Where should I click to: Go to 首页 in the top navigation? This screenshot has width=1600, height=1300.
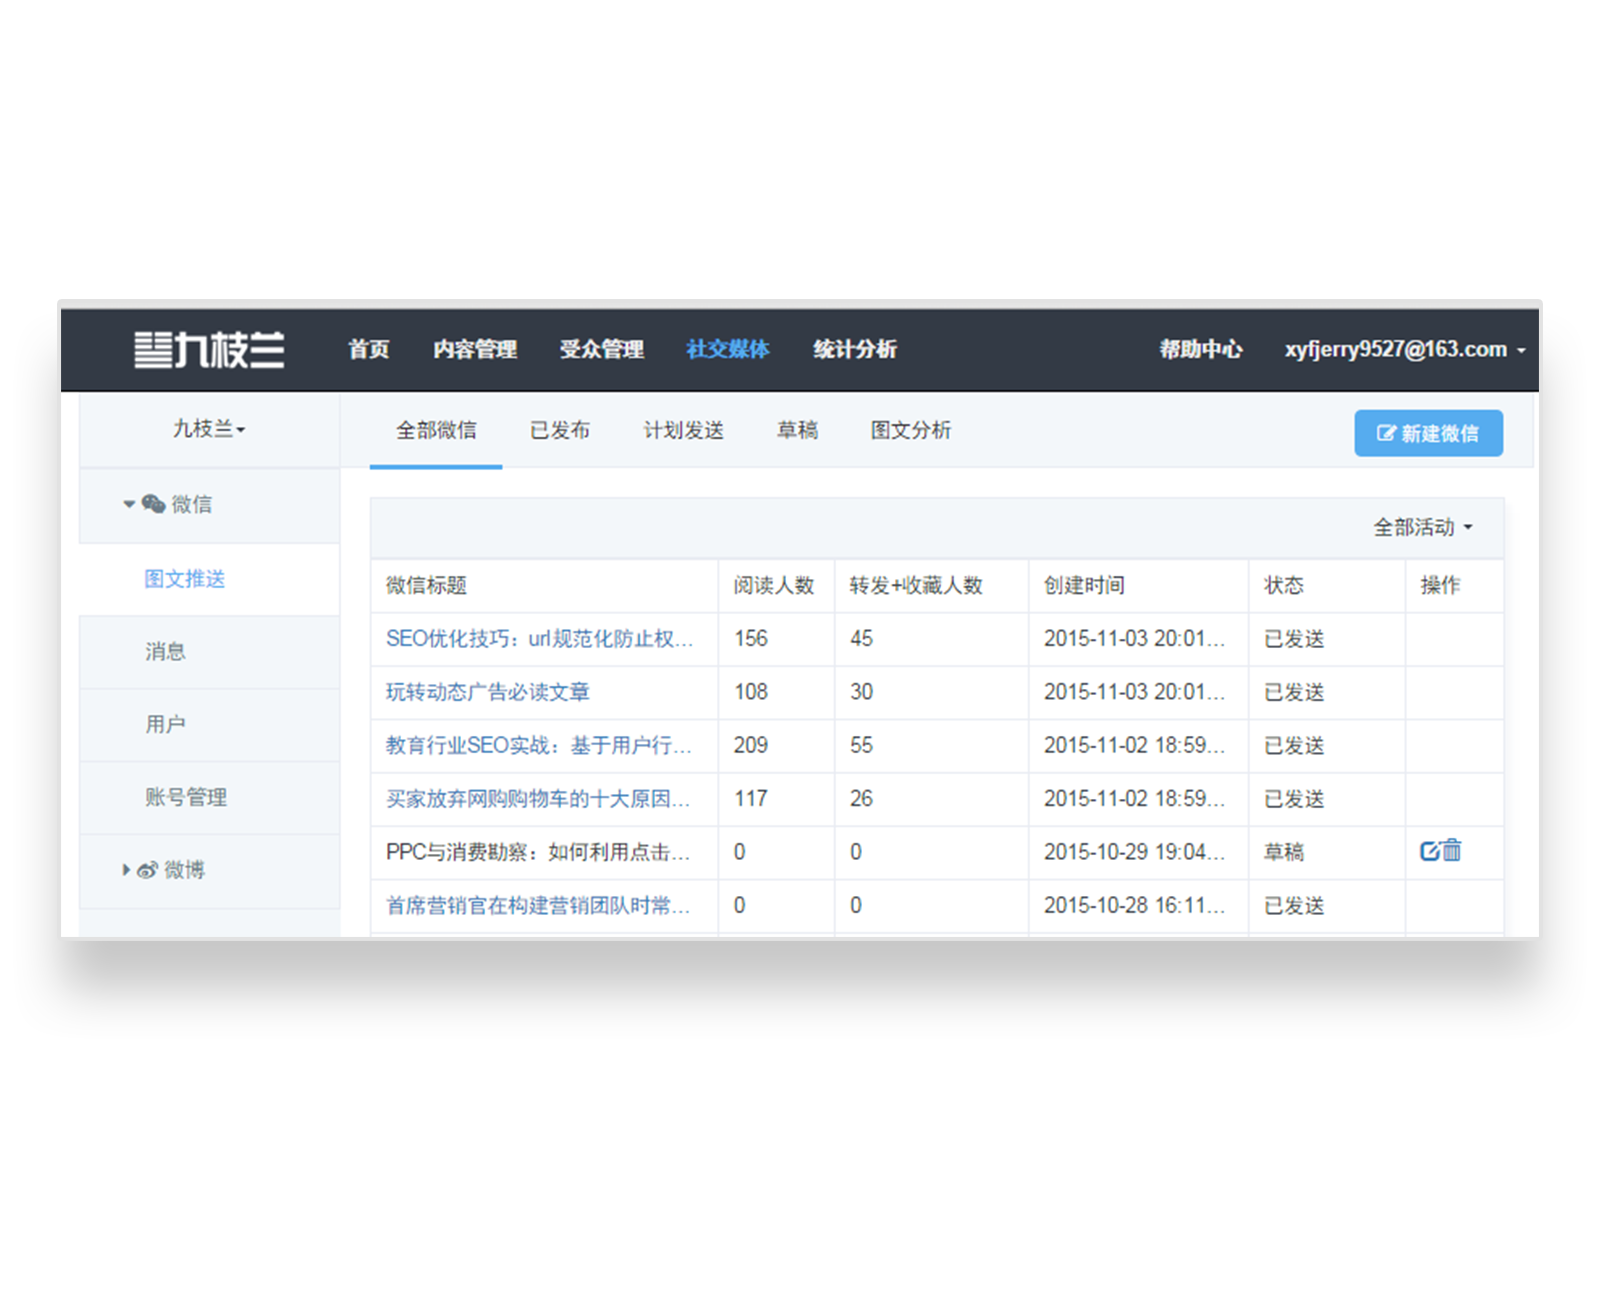[369, 349]
